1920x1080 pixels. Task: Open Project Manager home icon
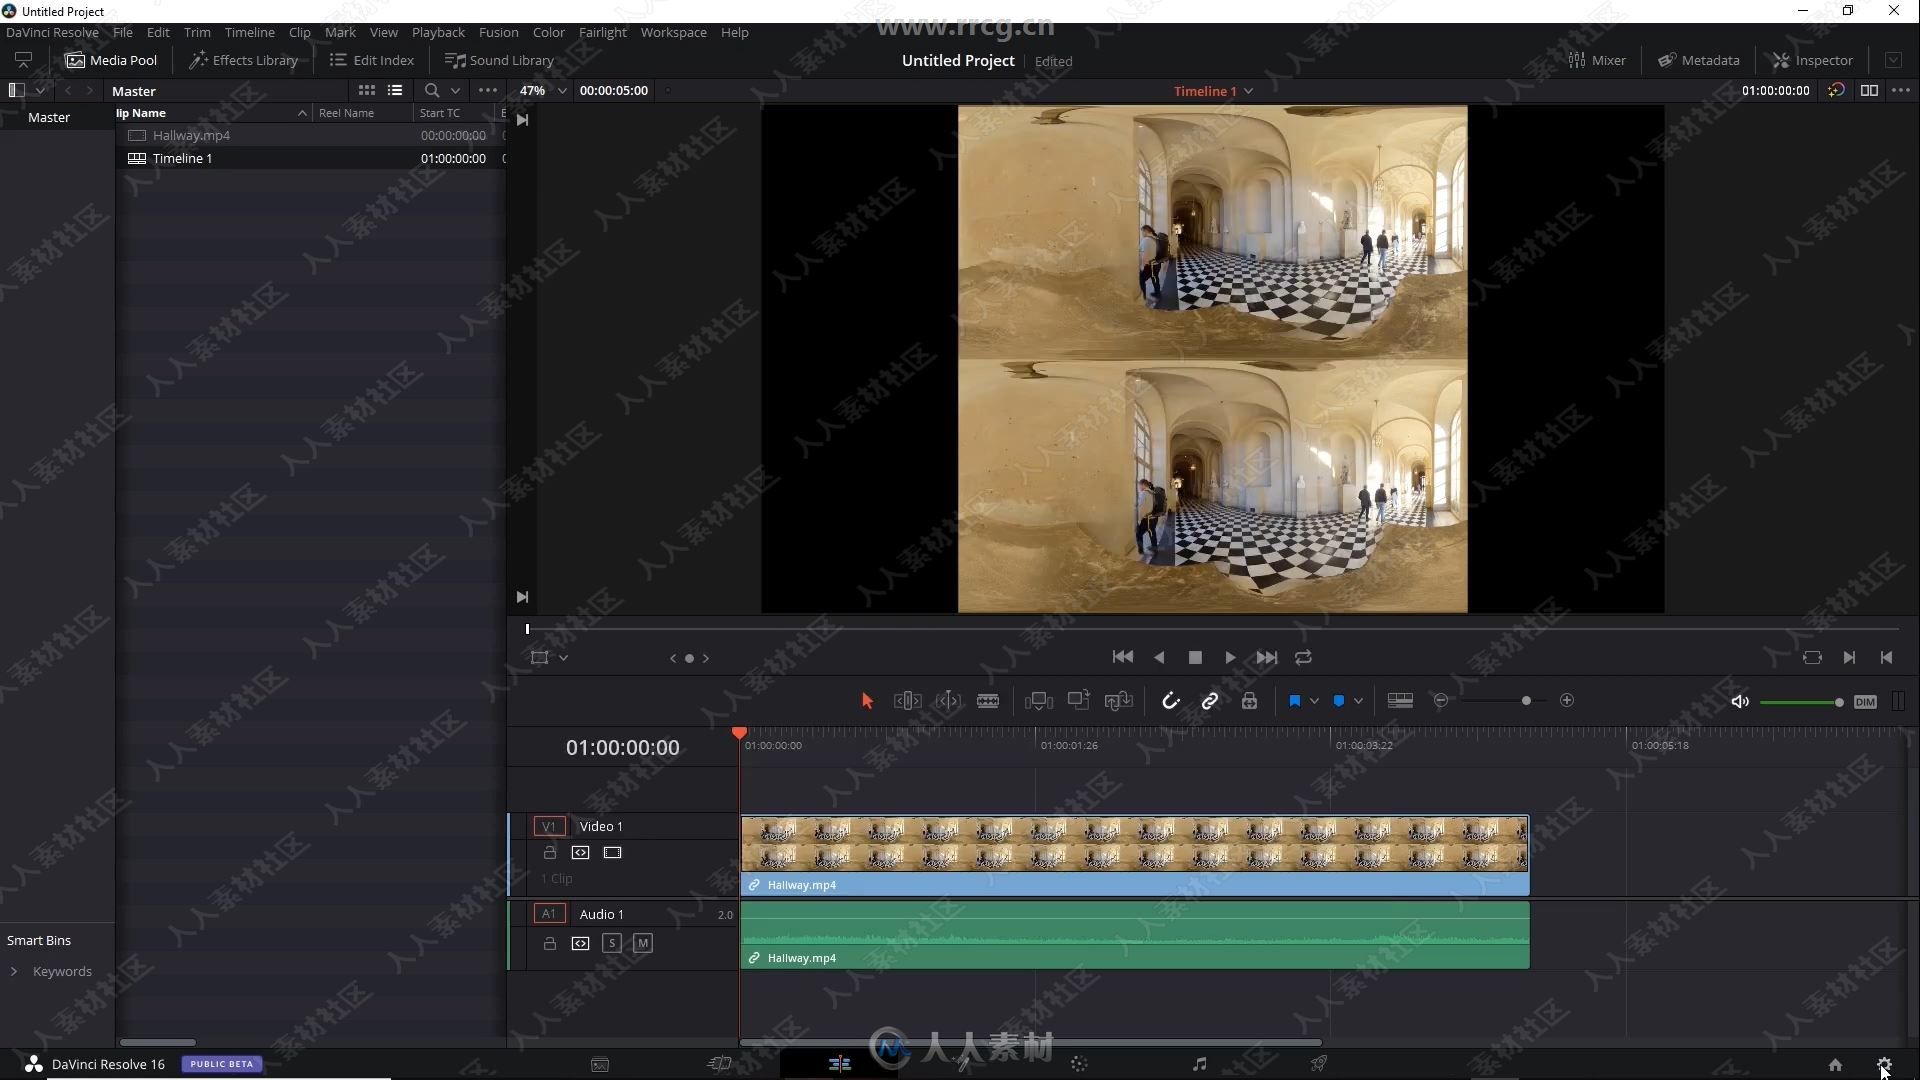[x=1835, y=1065]
